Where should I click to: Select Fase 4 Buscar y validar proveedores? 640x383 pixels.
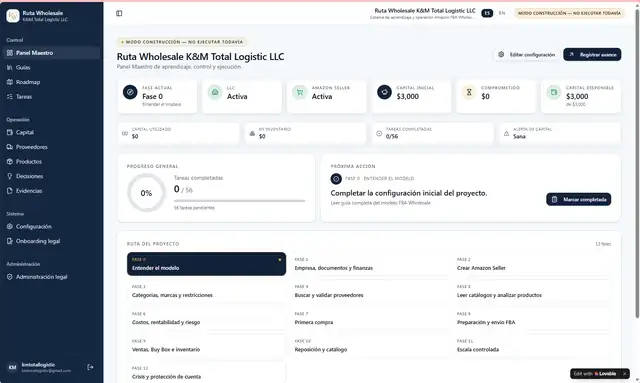tap(369, 291)
